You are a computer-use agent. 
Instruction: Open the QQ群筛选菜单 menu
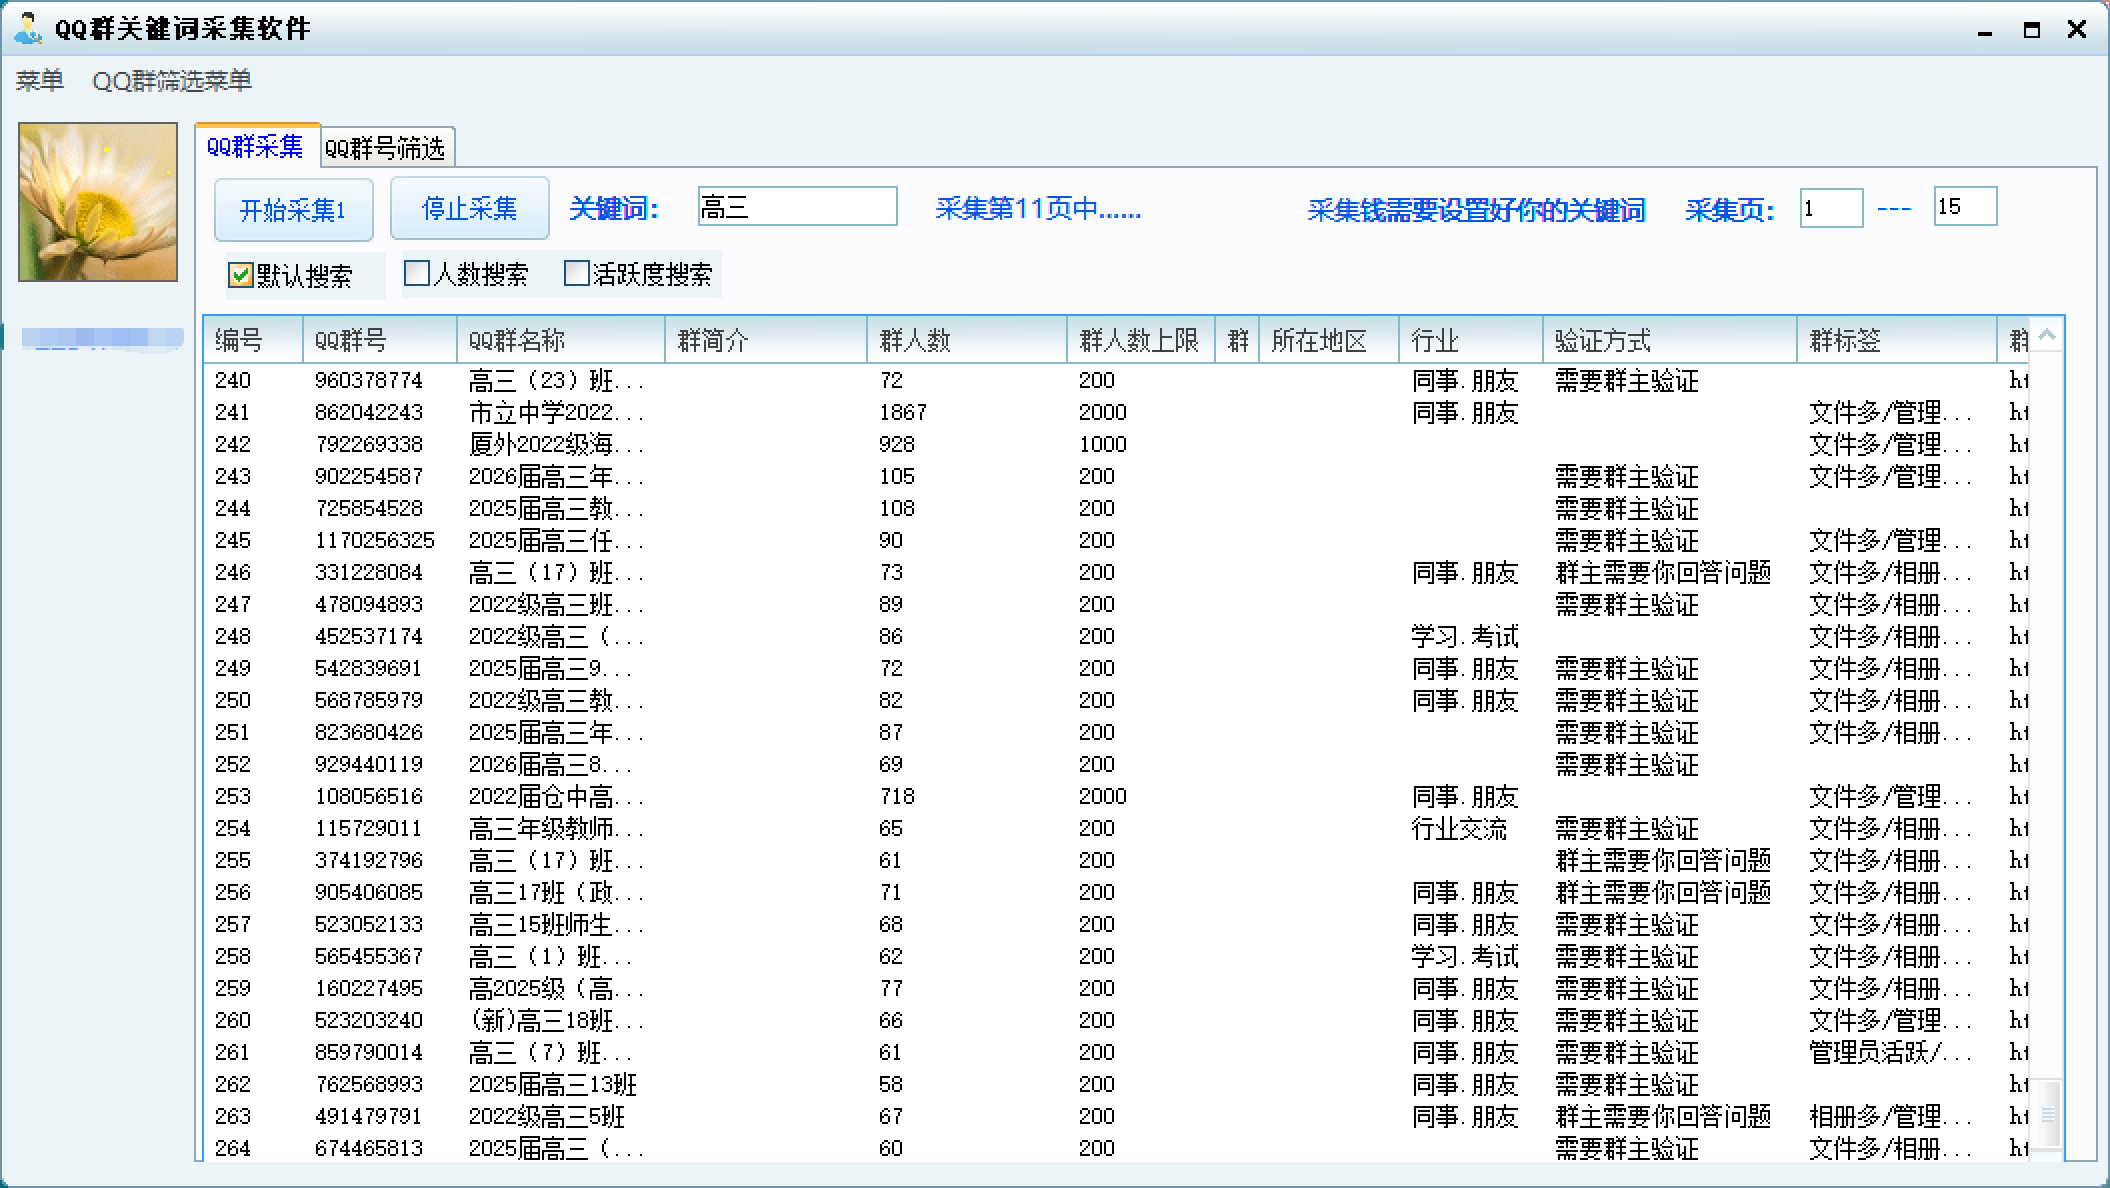[x=172, y=81]
